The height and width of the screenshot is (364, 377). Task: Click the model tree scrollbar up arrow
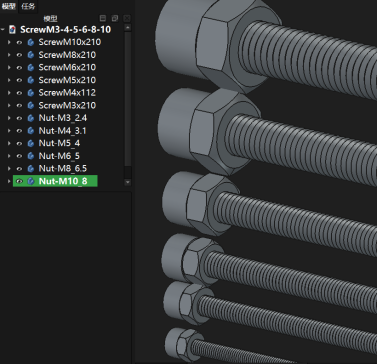click(x=128, y=28)
